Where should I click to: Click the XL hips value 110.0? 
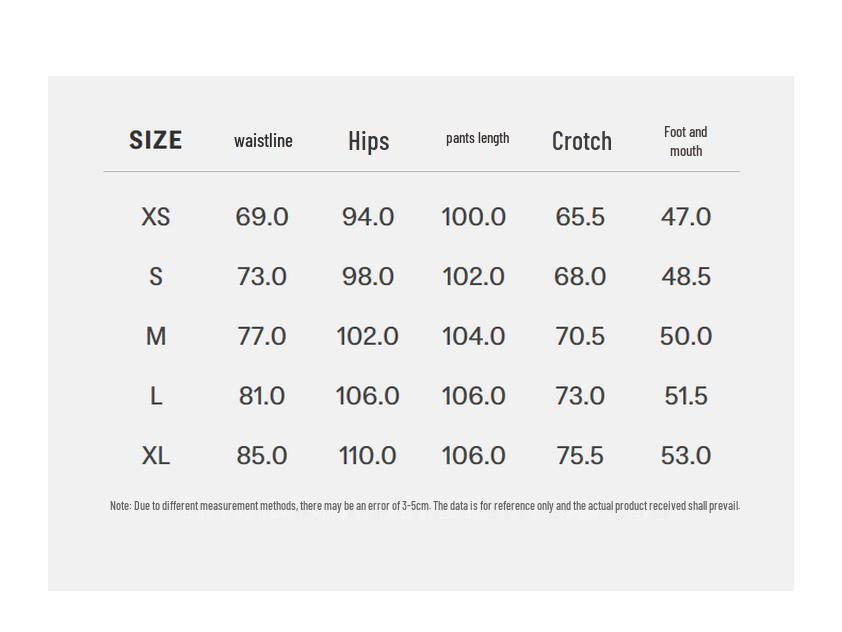click(368, 456)
